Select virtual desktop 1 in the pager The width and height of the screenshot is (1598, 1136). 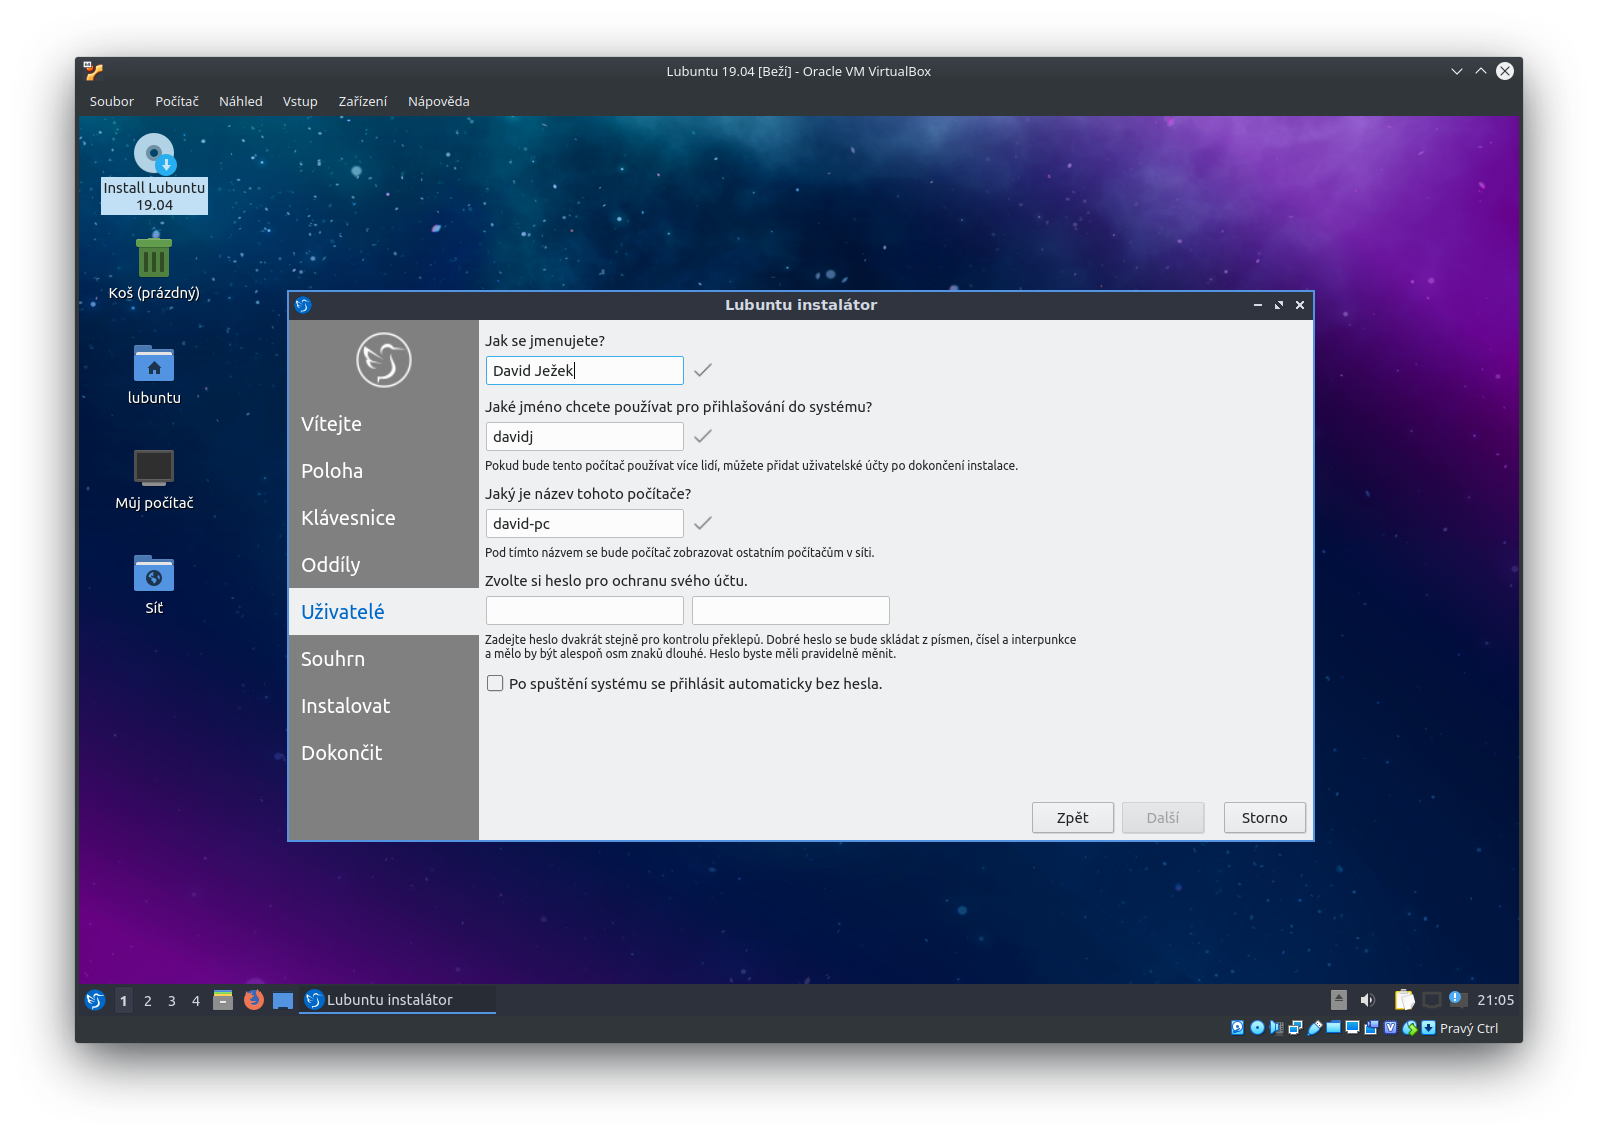point(124,1000)
